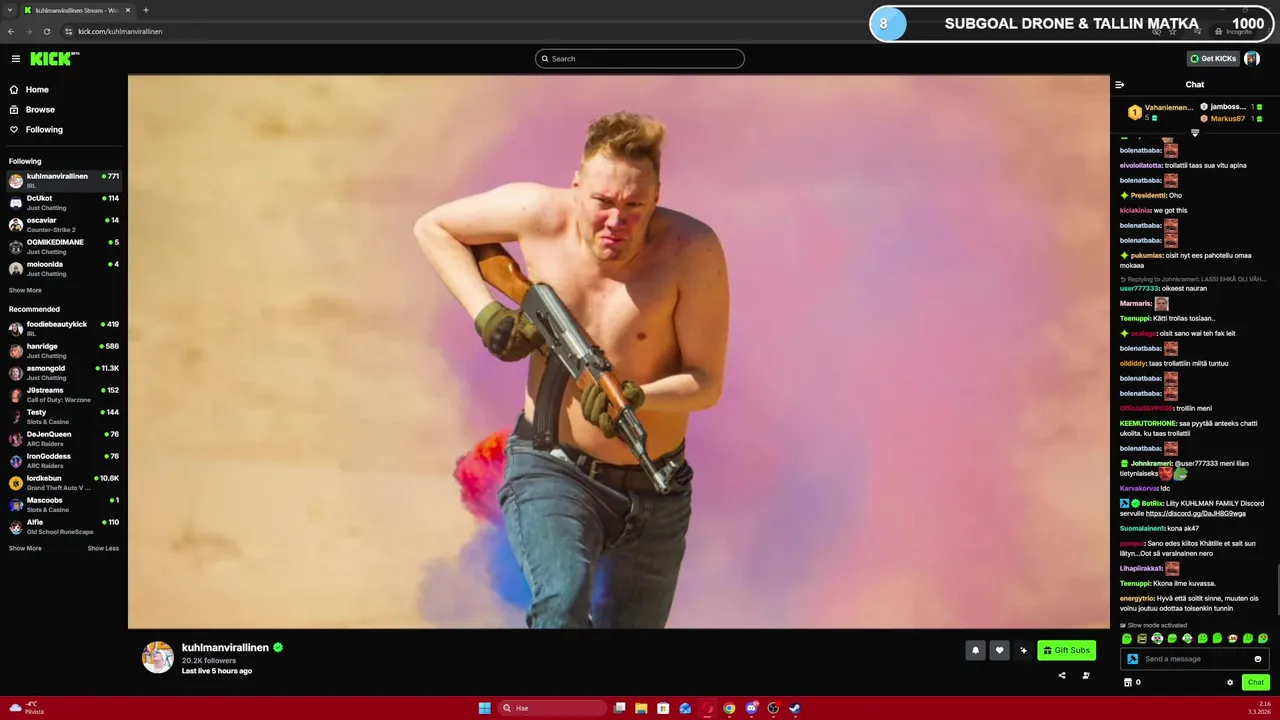
Task: Click the hammer moderator icon in chat input
Action: pyautogui.click(x=1132, y=659)
